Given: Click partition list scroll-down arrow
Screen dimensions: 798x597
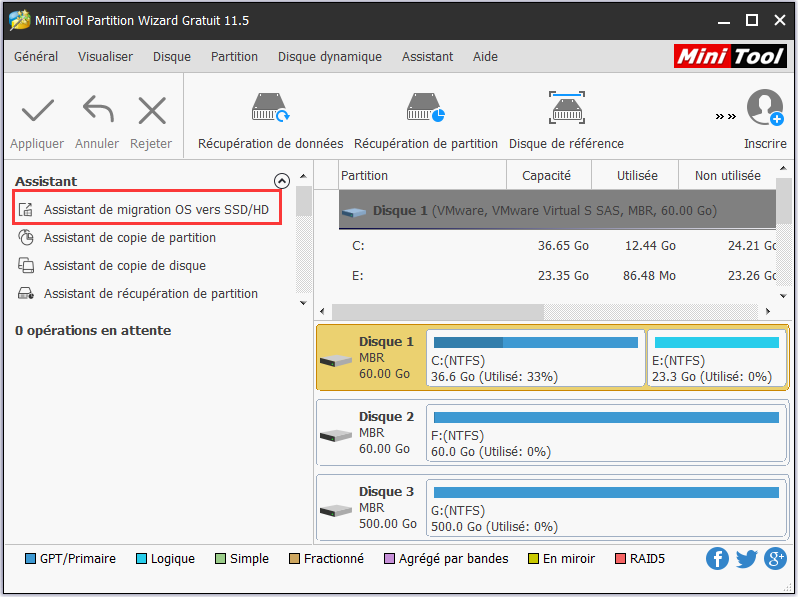Looking at the screenshot, I should [x=783, y=296].
